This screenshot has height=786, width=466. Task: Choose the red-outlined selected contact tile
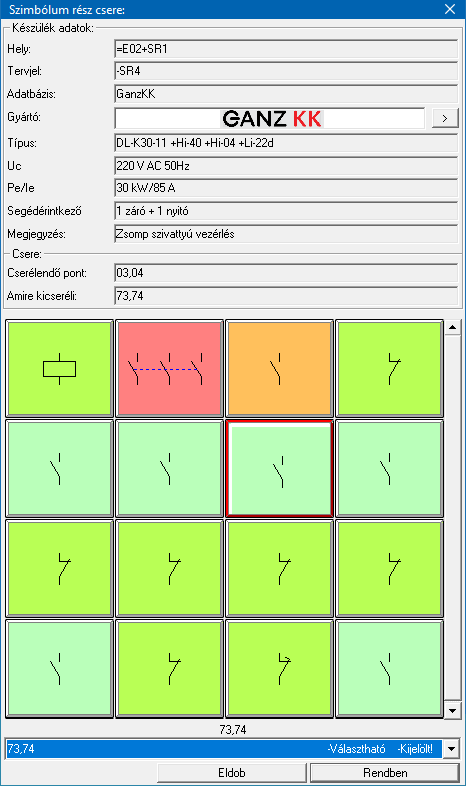pyautogui.click(x=280, y=469)
